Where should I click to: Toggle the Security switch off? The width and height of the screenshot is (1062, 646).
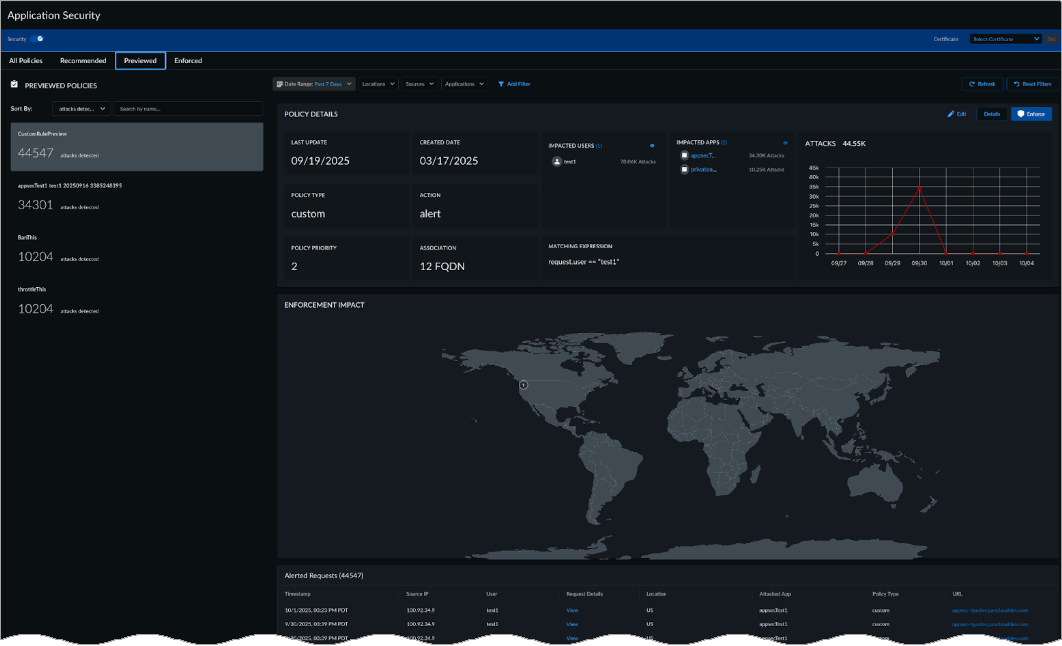(x=37, y=39)
